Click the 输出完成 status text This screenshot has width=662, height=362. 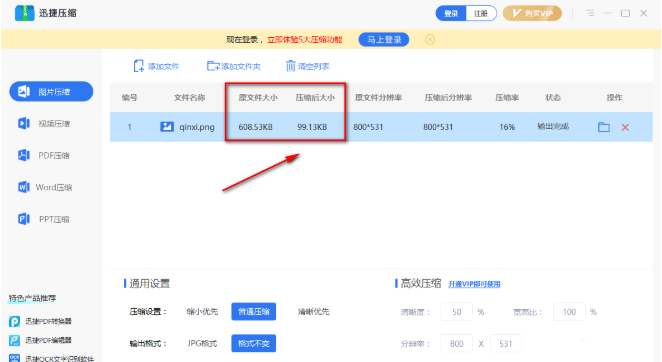553,126
